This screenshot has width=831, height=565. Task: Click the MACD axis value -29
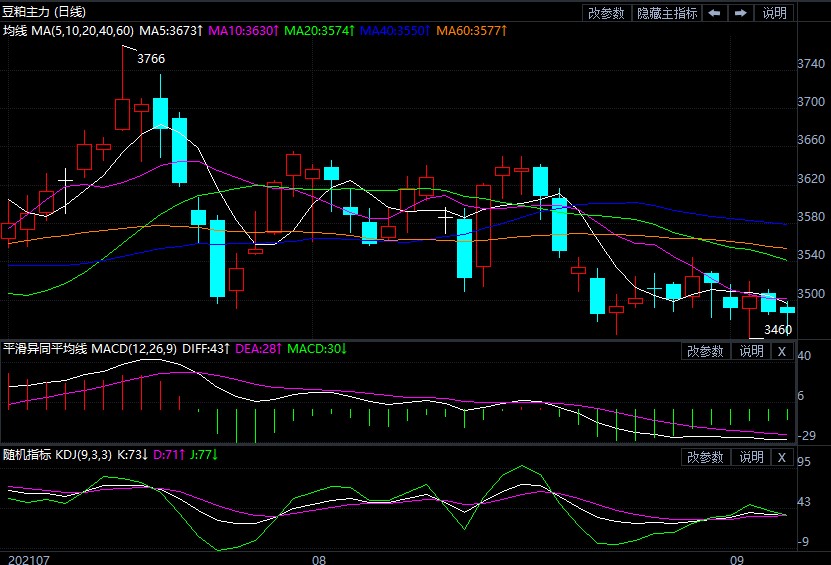click(x=807, y=436)
